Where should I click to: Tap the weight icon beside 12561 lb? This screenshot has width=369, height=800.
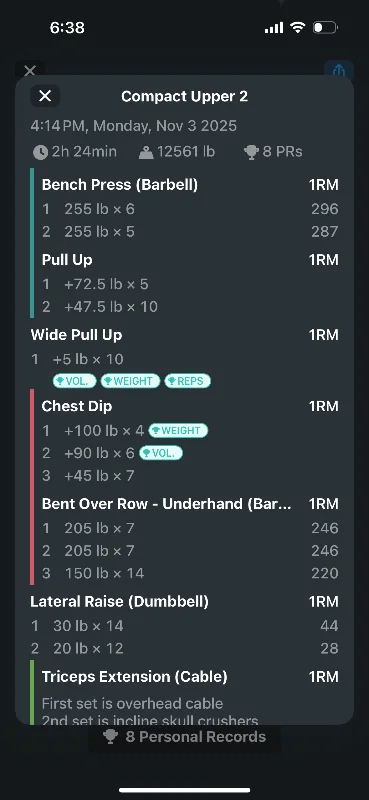146,152
